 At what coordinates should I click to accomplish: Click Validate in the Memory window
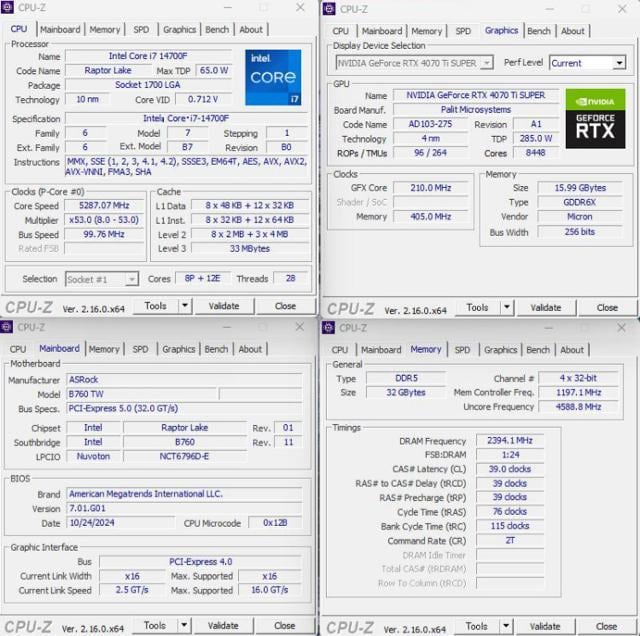[545, 626]
